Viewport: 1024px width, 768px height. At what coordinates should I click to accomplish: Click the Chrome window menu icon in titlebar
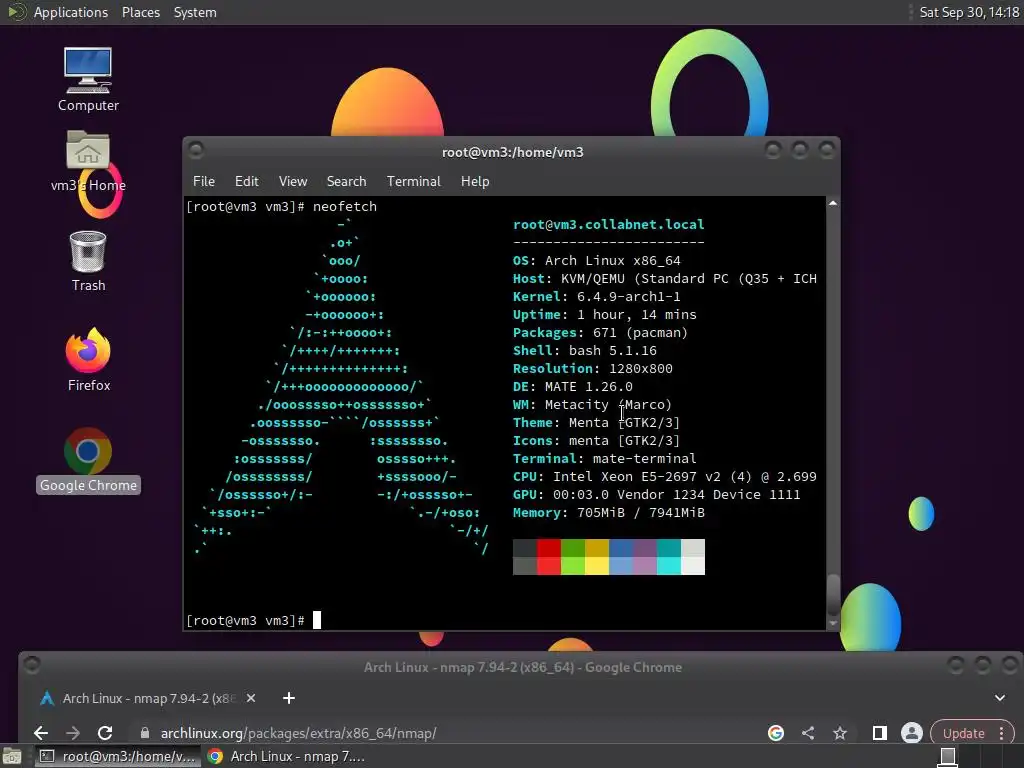coord(31,665)
